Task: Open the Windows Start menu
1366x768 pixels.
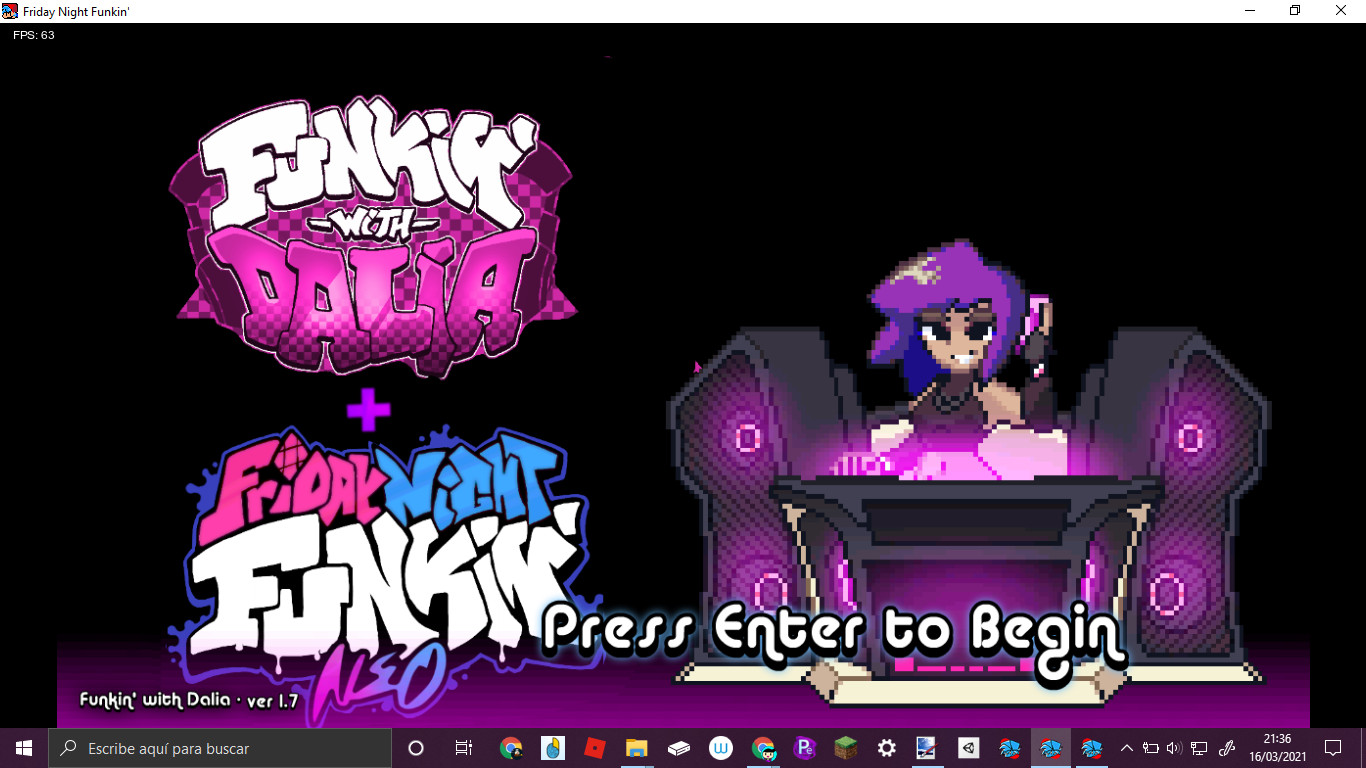Action: [x=24, y=748]
